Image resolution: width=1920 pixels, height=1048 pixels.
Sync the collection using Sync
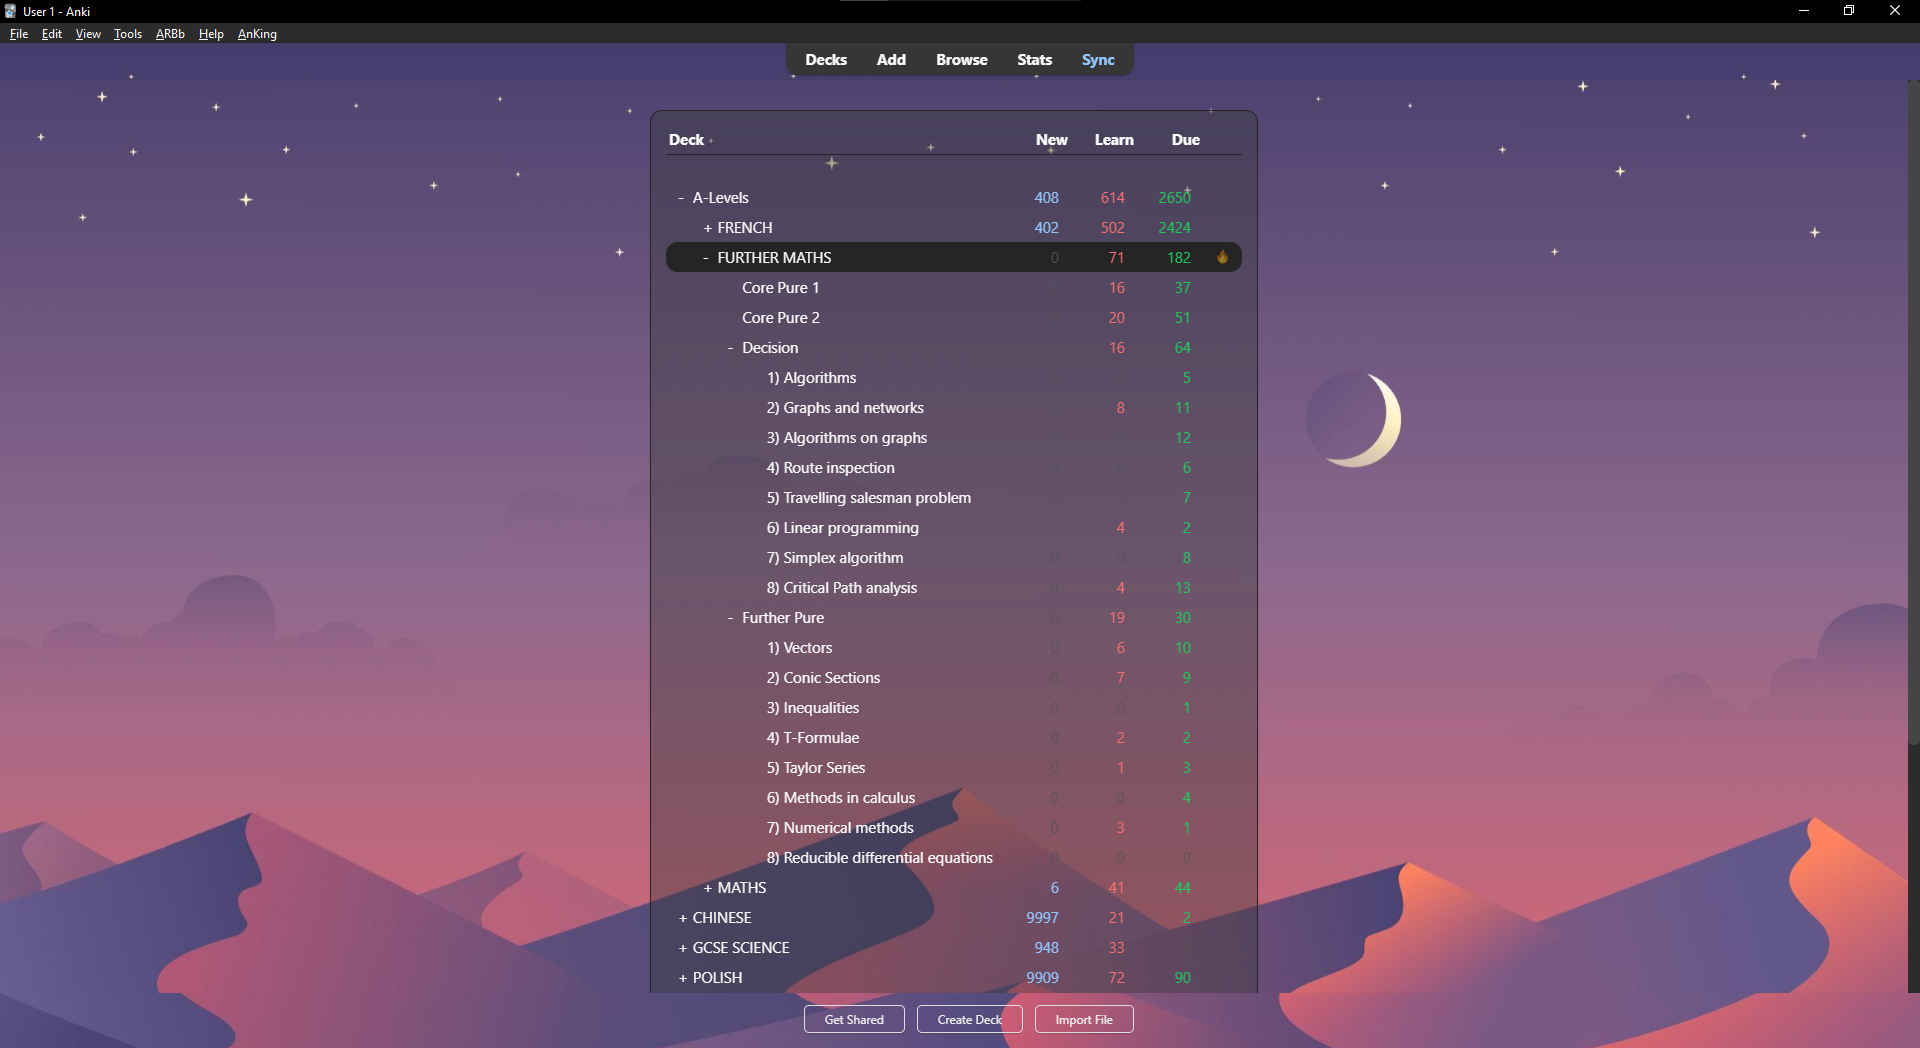pos(1097,60)
